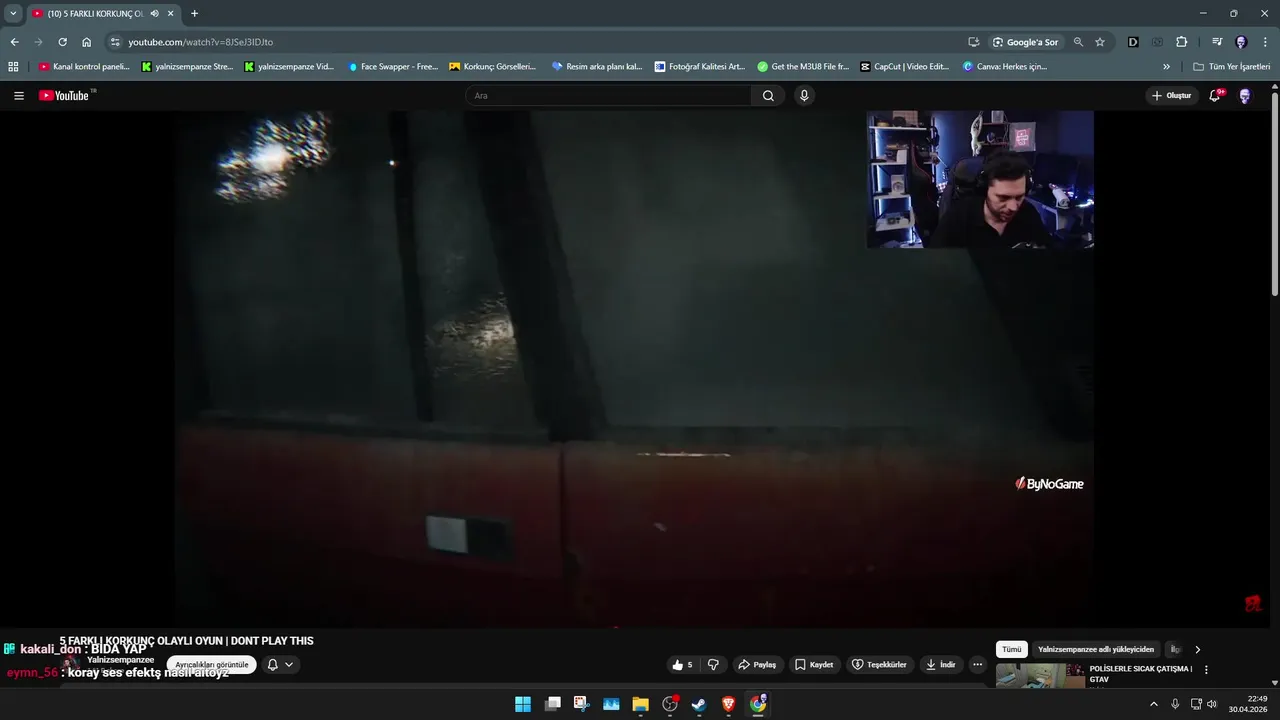The height and width of the screenshot is (720, 1280).
Task: Open Windows Start menu
Action: click(523, 704)
